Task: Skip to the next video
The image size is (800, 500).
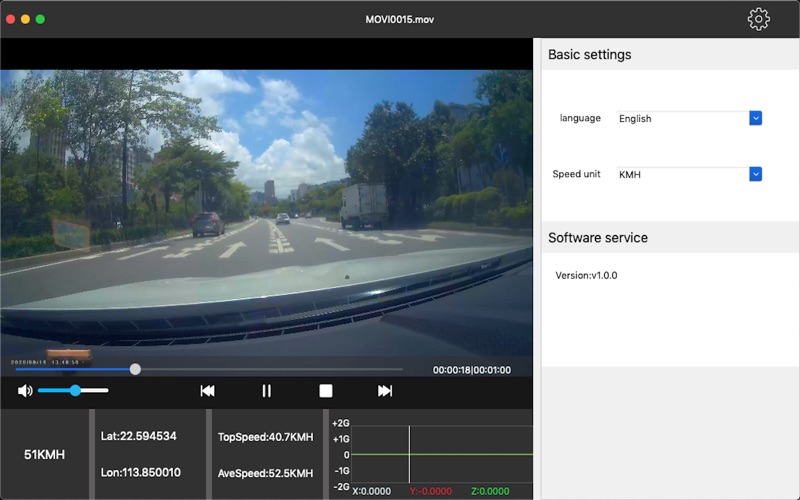Action: [x=385, y=391]
